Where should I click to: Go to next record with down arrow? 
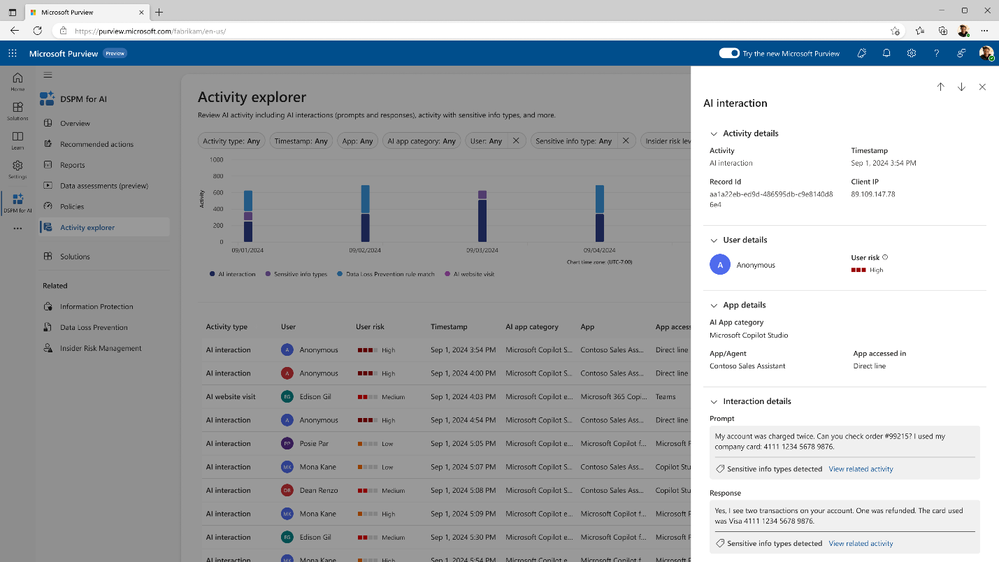pyautogui.click(x=961, y=87)
